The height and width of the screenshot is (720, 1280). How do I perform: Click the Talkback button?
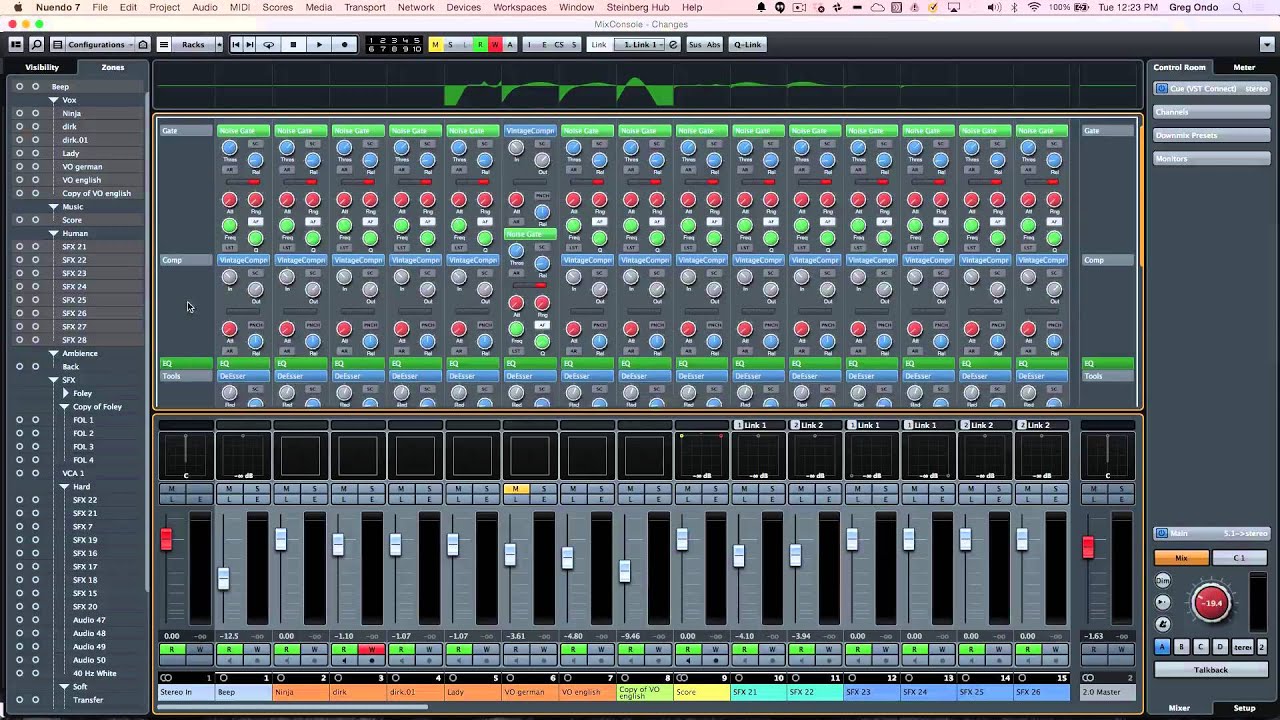[x=1211, y=670]
